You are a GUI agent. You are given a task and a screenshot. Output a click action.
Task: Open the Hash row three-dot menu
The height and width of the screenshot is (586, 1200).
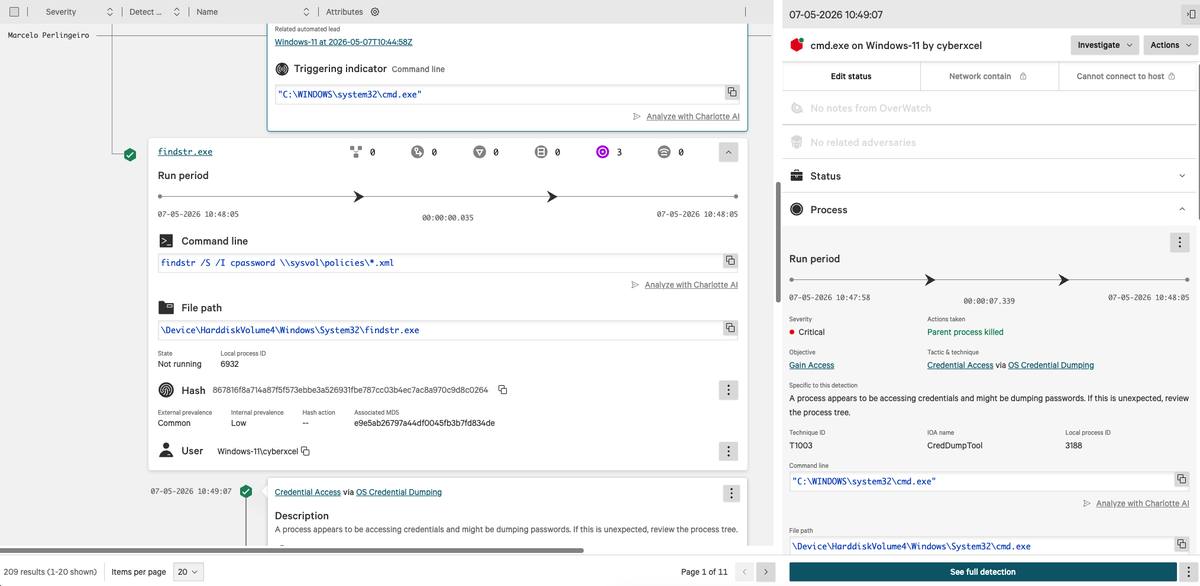(x=728, y=390)
